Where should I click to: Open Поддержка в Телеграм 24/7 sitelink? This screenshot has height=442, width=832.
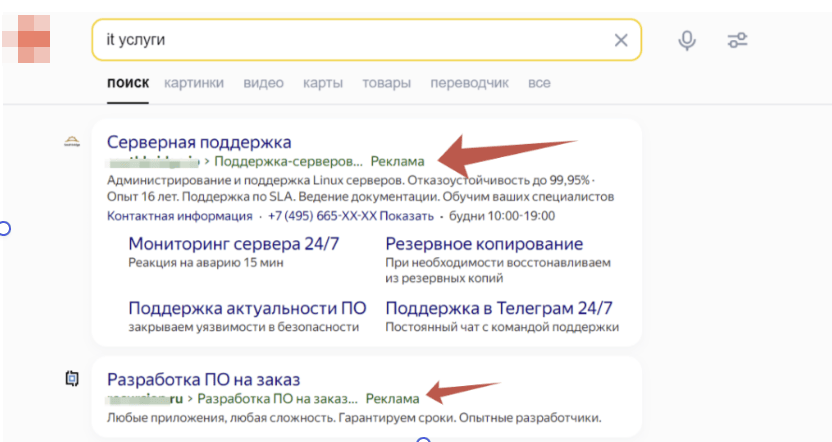coord(499,308)
